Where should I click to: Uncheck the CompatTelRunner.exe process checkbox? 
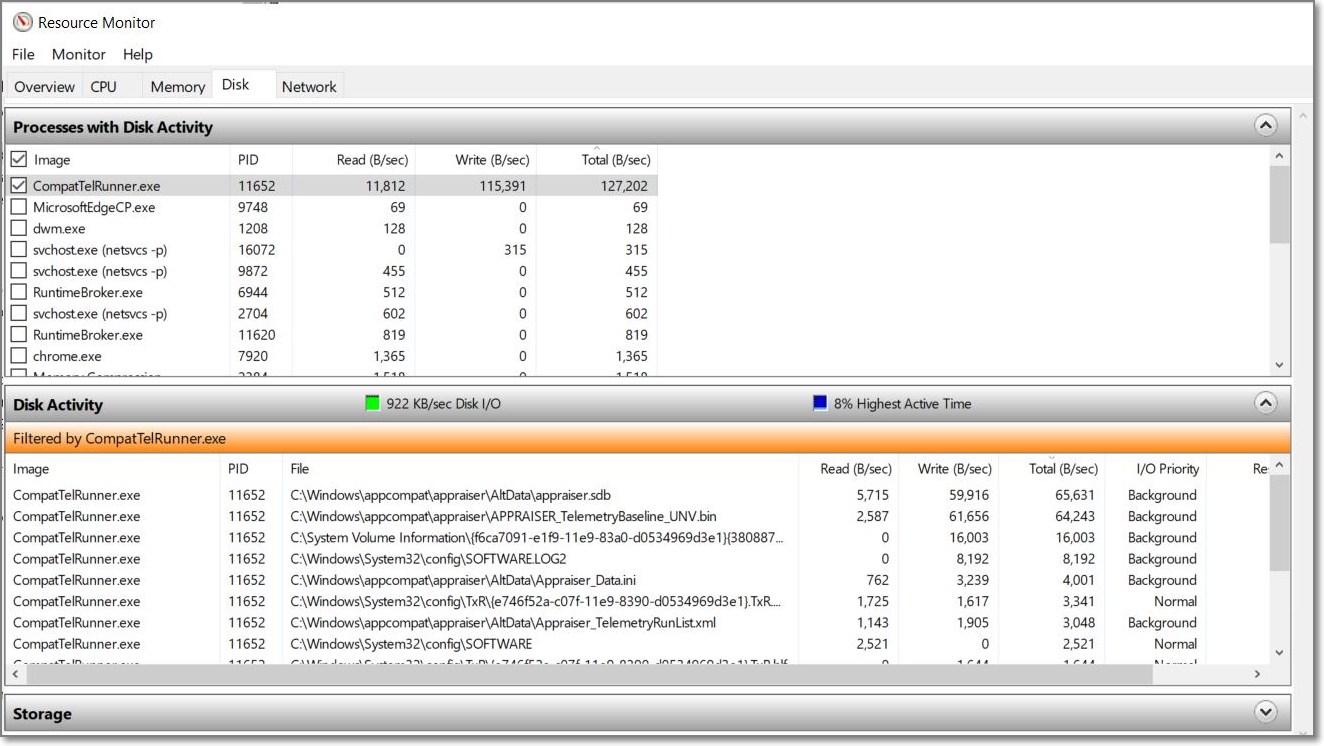pyautogui.click(x=19, y=185)
